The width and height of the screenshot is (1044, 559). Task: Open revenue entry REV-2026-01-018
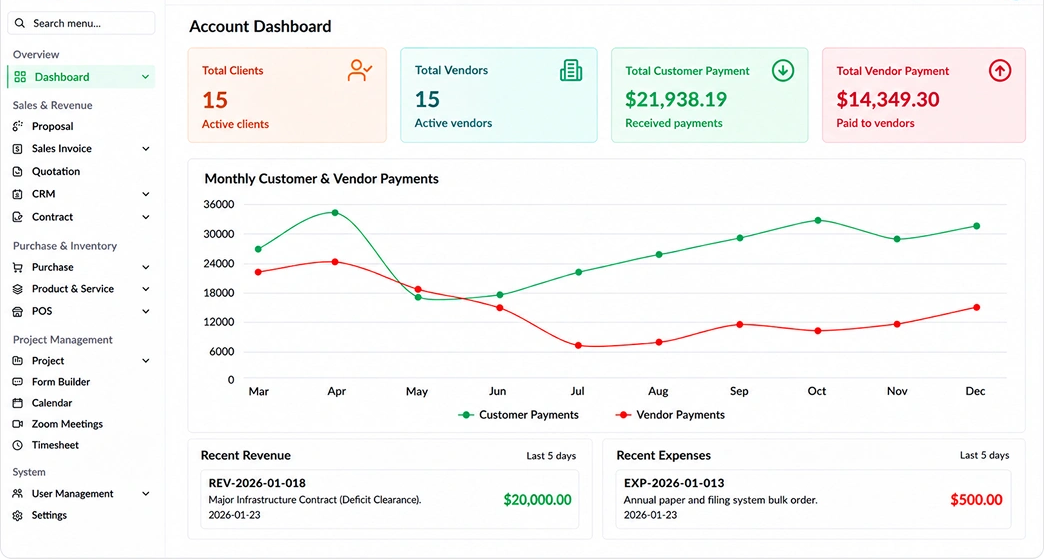click(390, 499)
